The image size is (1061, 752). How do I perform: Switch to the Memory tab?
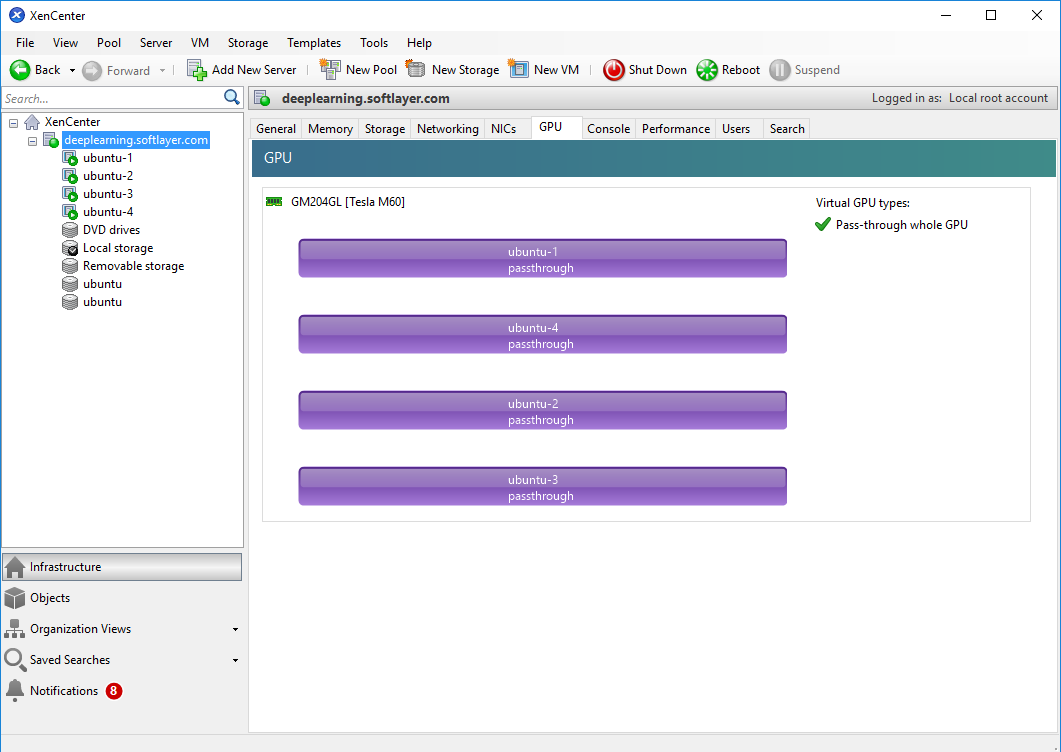pos(330,129)
